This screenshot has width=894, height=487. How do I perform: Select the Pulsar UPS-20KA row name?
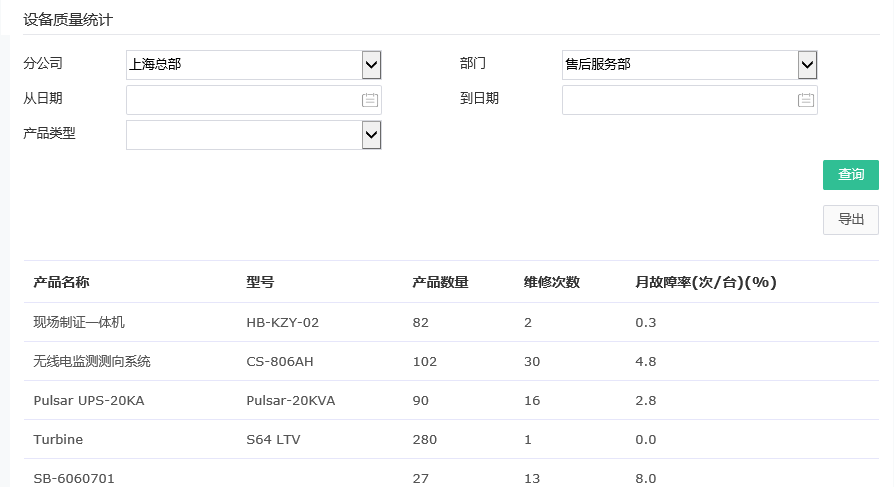click(88, 401)
